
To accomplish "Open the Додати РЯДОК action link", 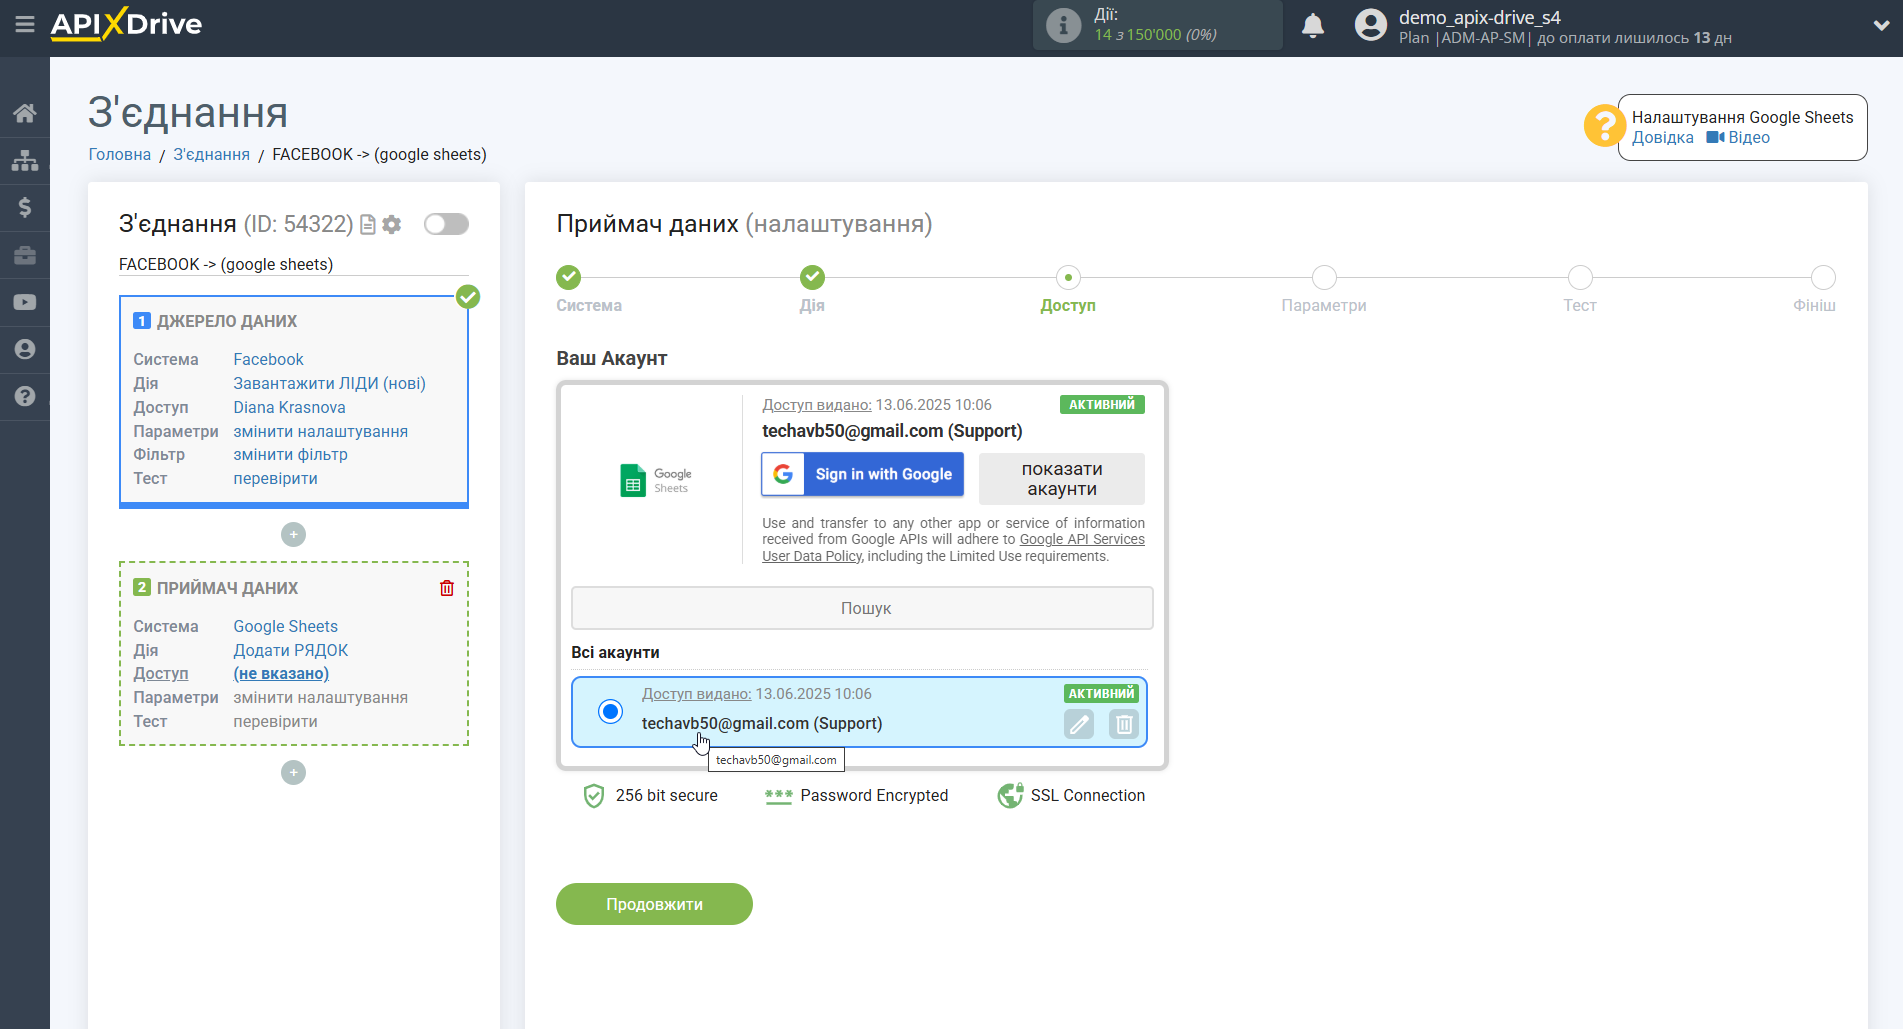I will point(290,650).
